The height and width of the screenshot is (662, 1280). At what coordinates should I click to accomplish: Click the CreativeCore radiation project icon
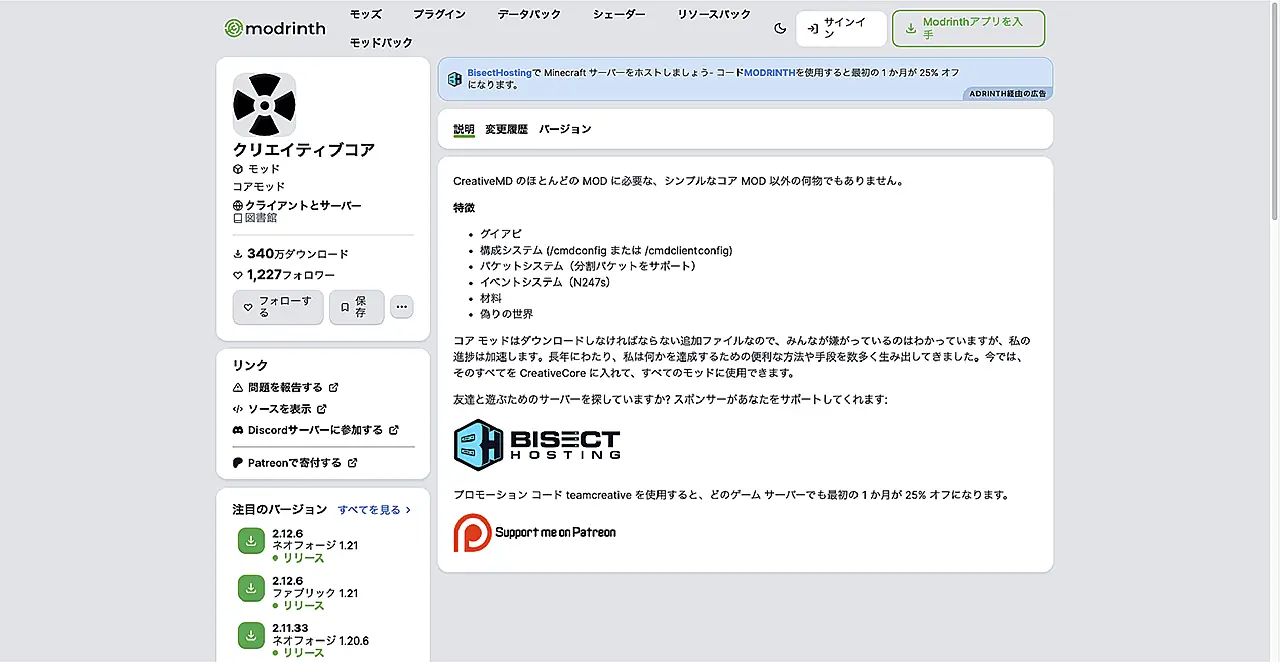tap(264, 105)
